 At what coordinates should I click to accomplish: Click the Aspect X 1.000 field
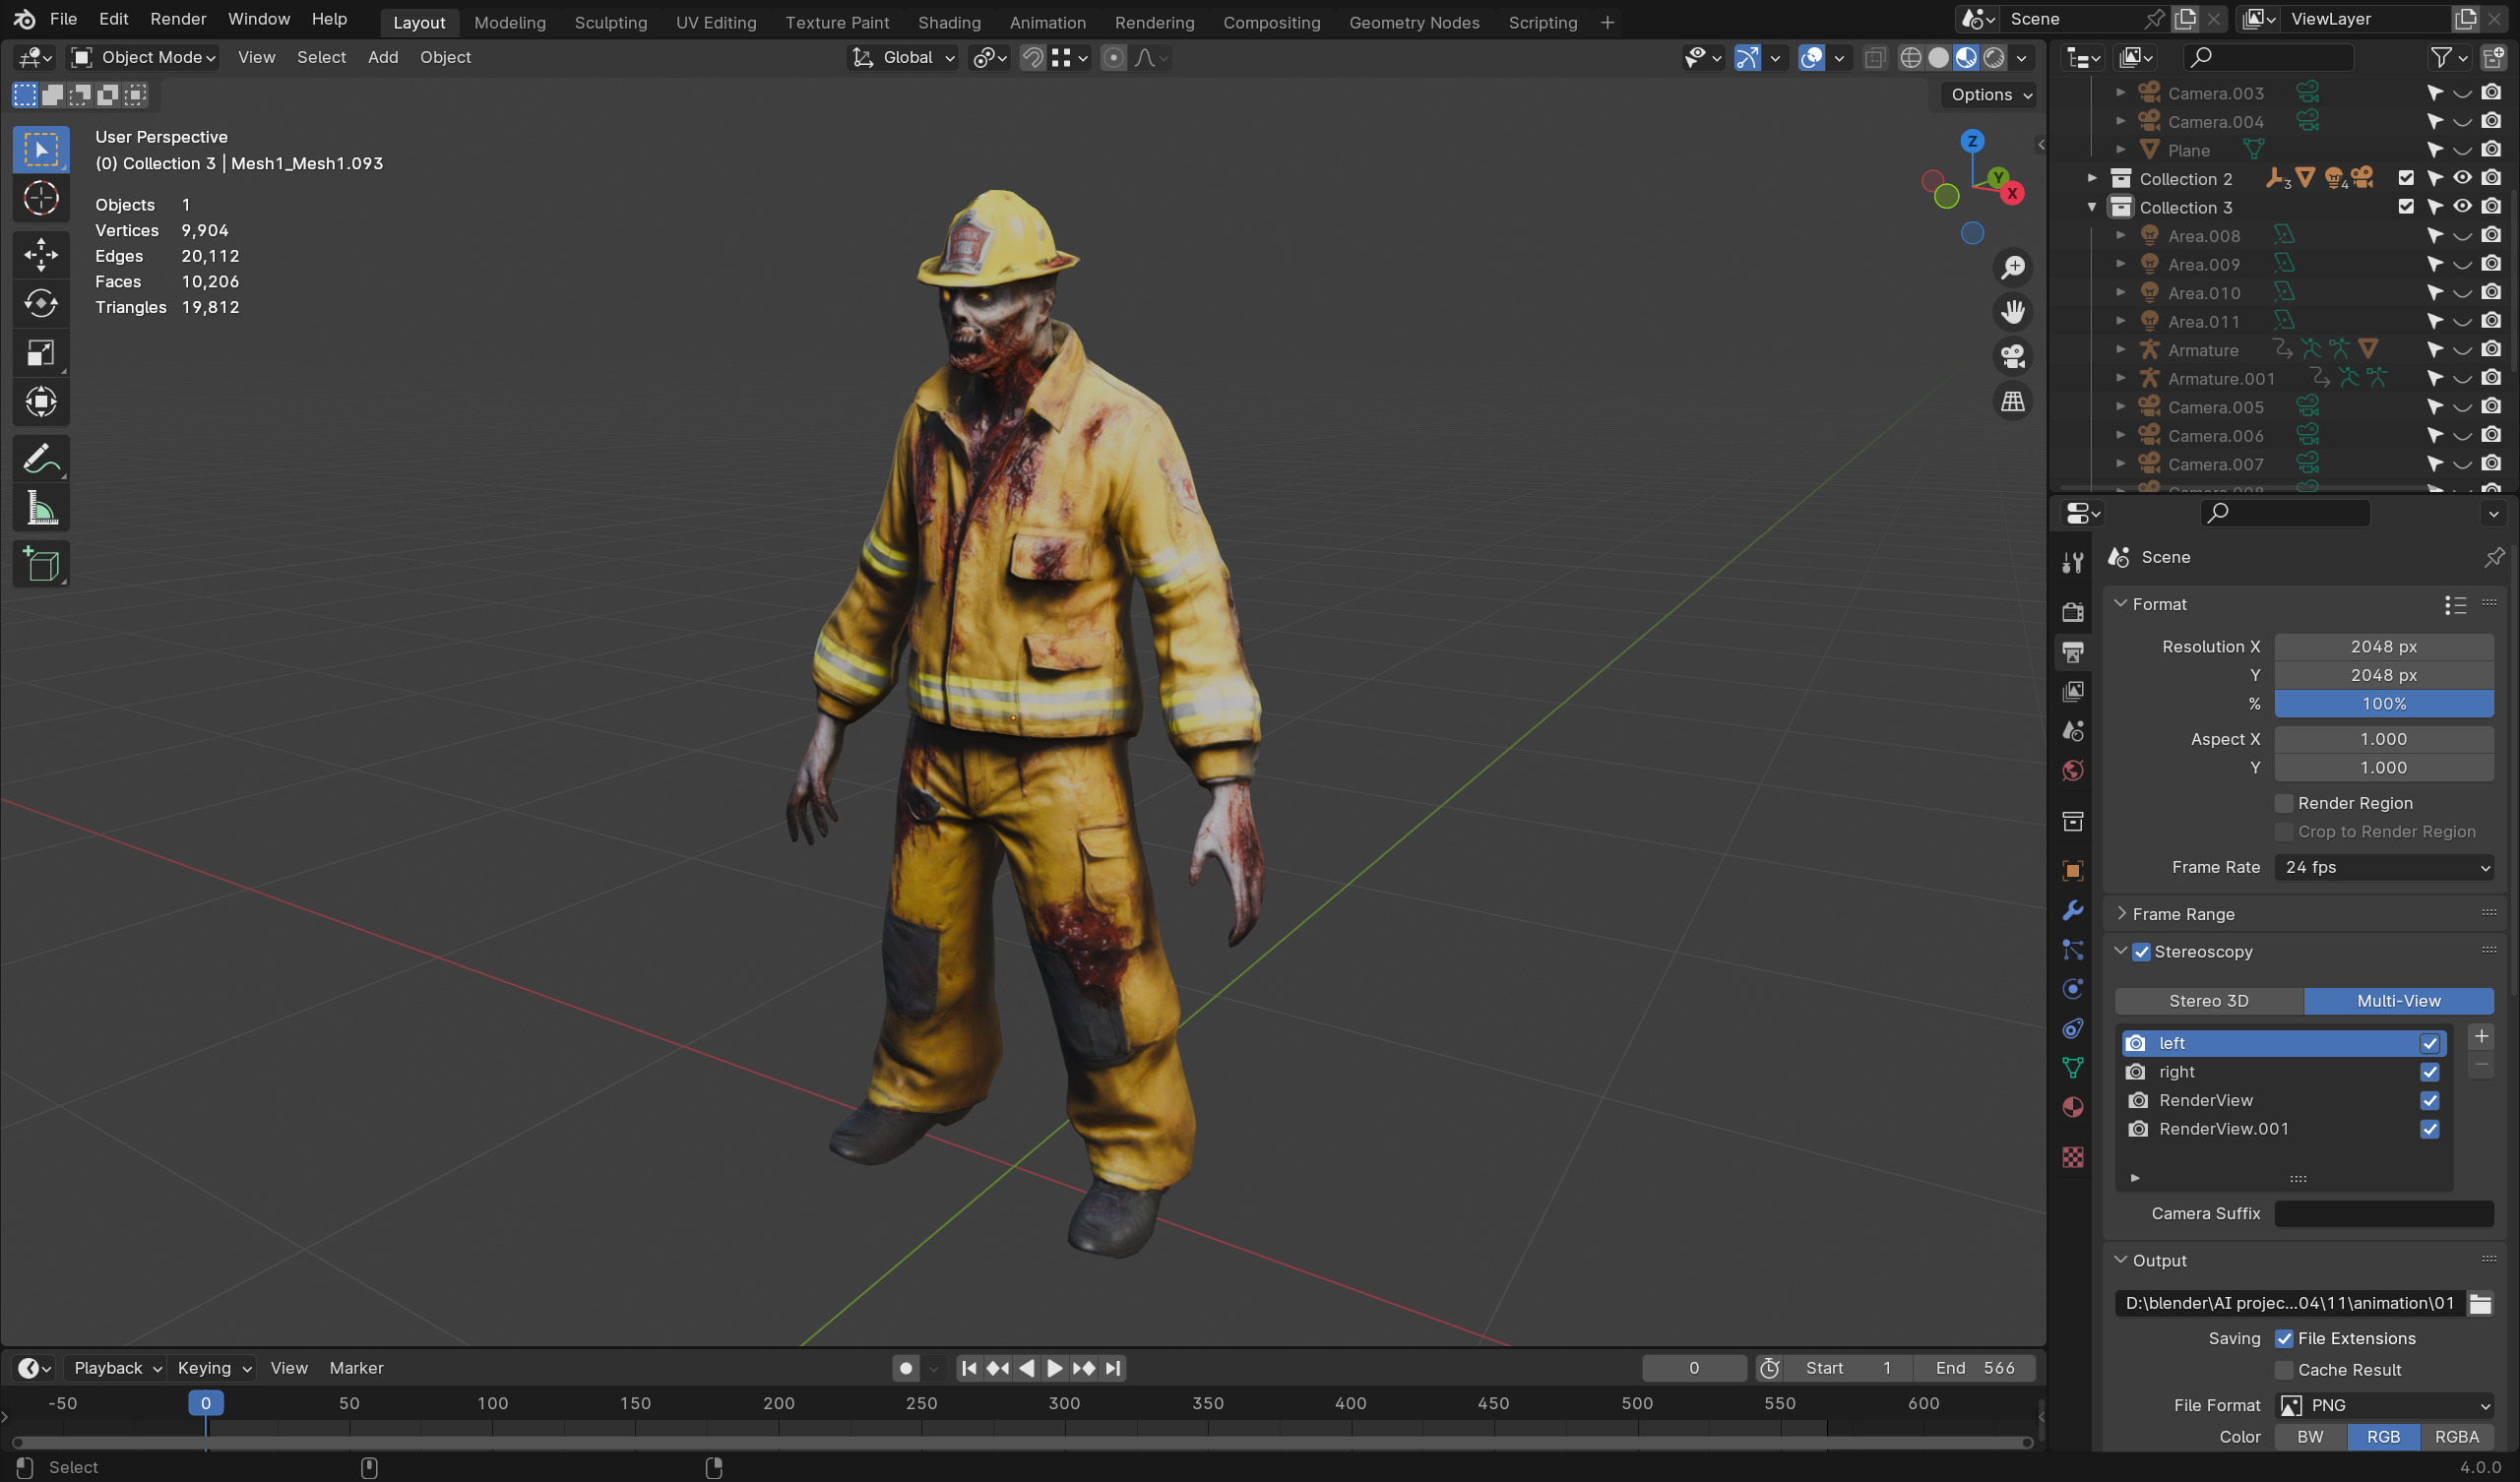click(2384, 740)
